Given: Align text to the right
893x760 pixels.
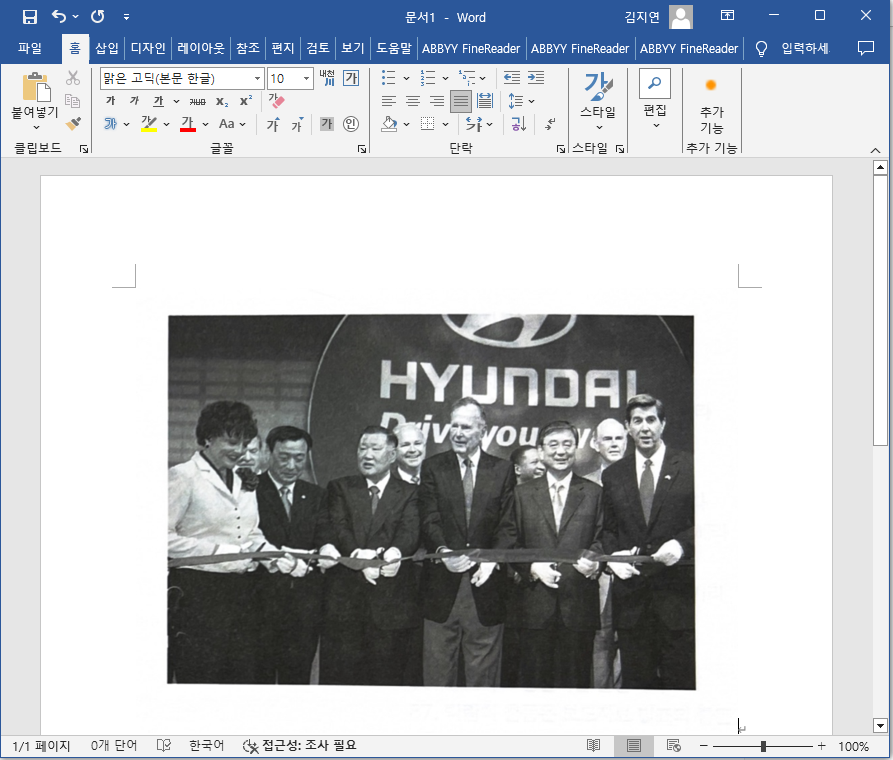Looking at the screenshot, I should [x=437, y=101].
